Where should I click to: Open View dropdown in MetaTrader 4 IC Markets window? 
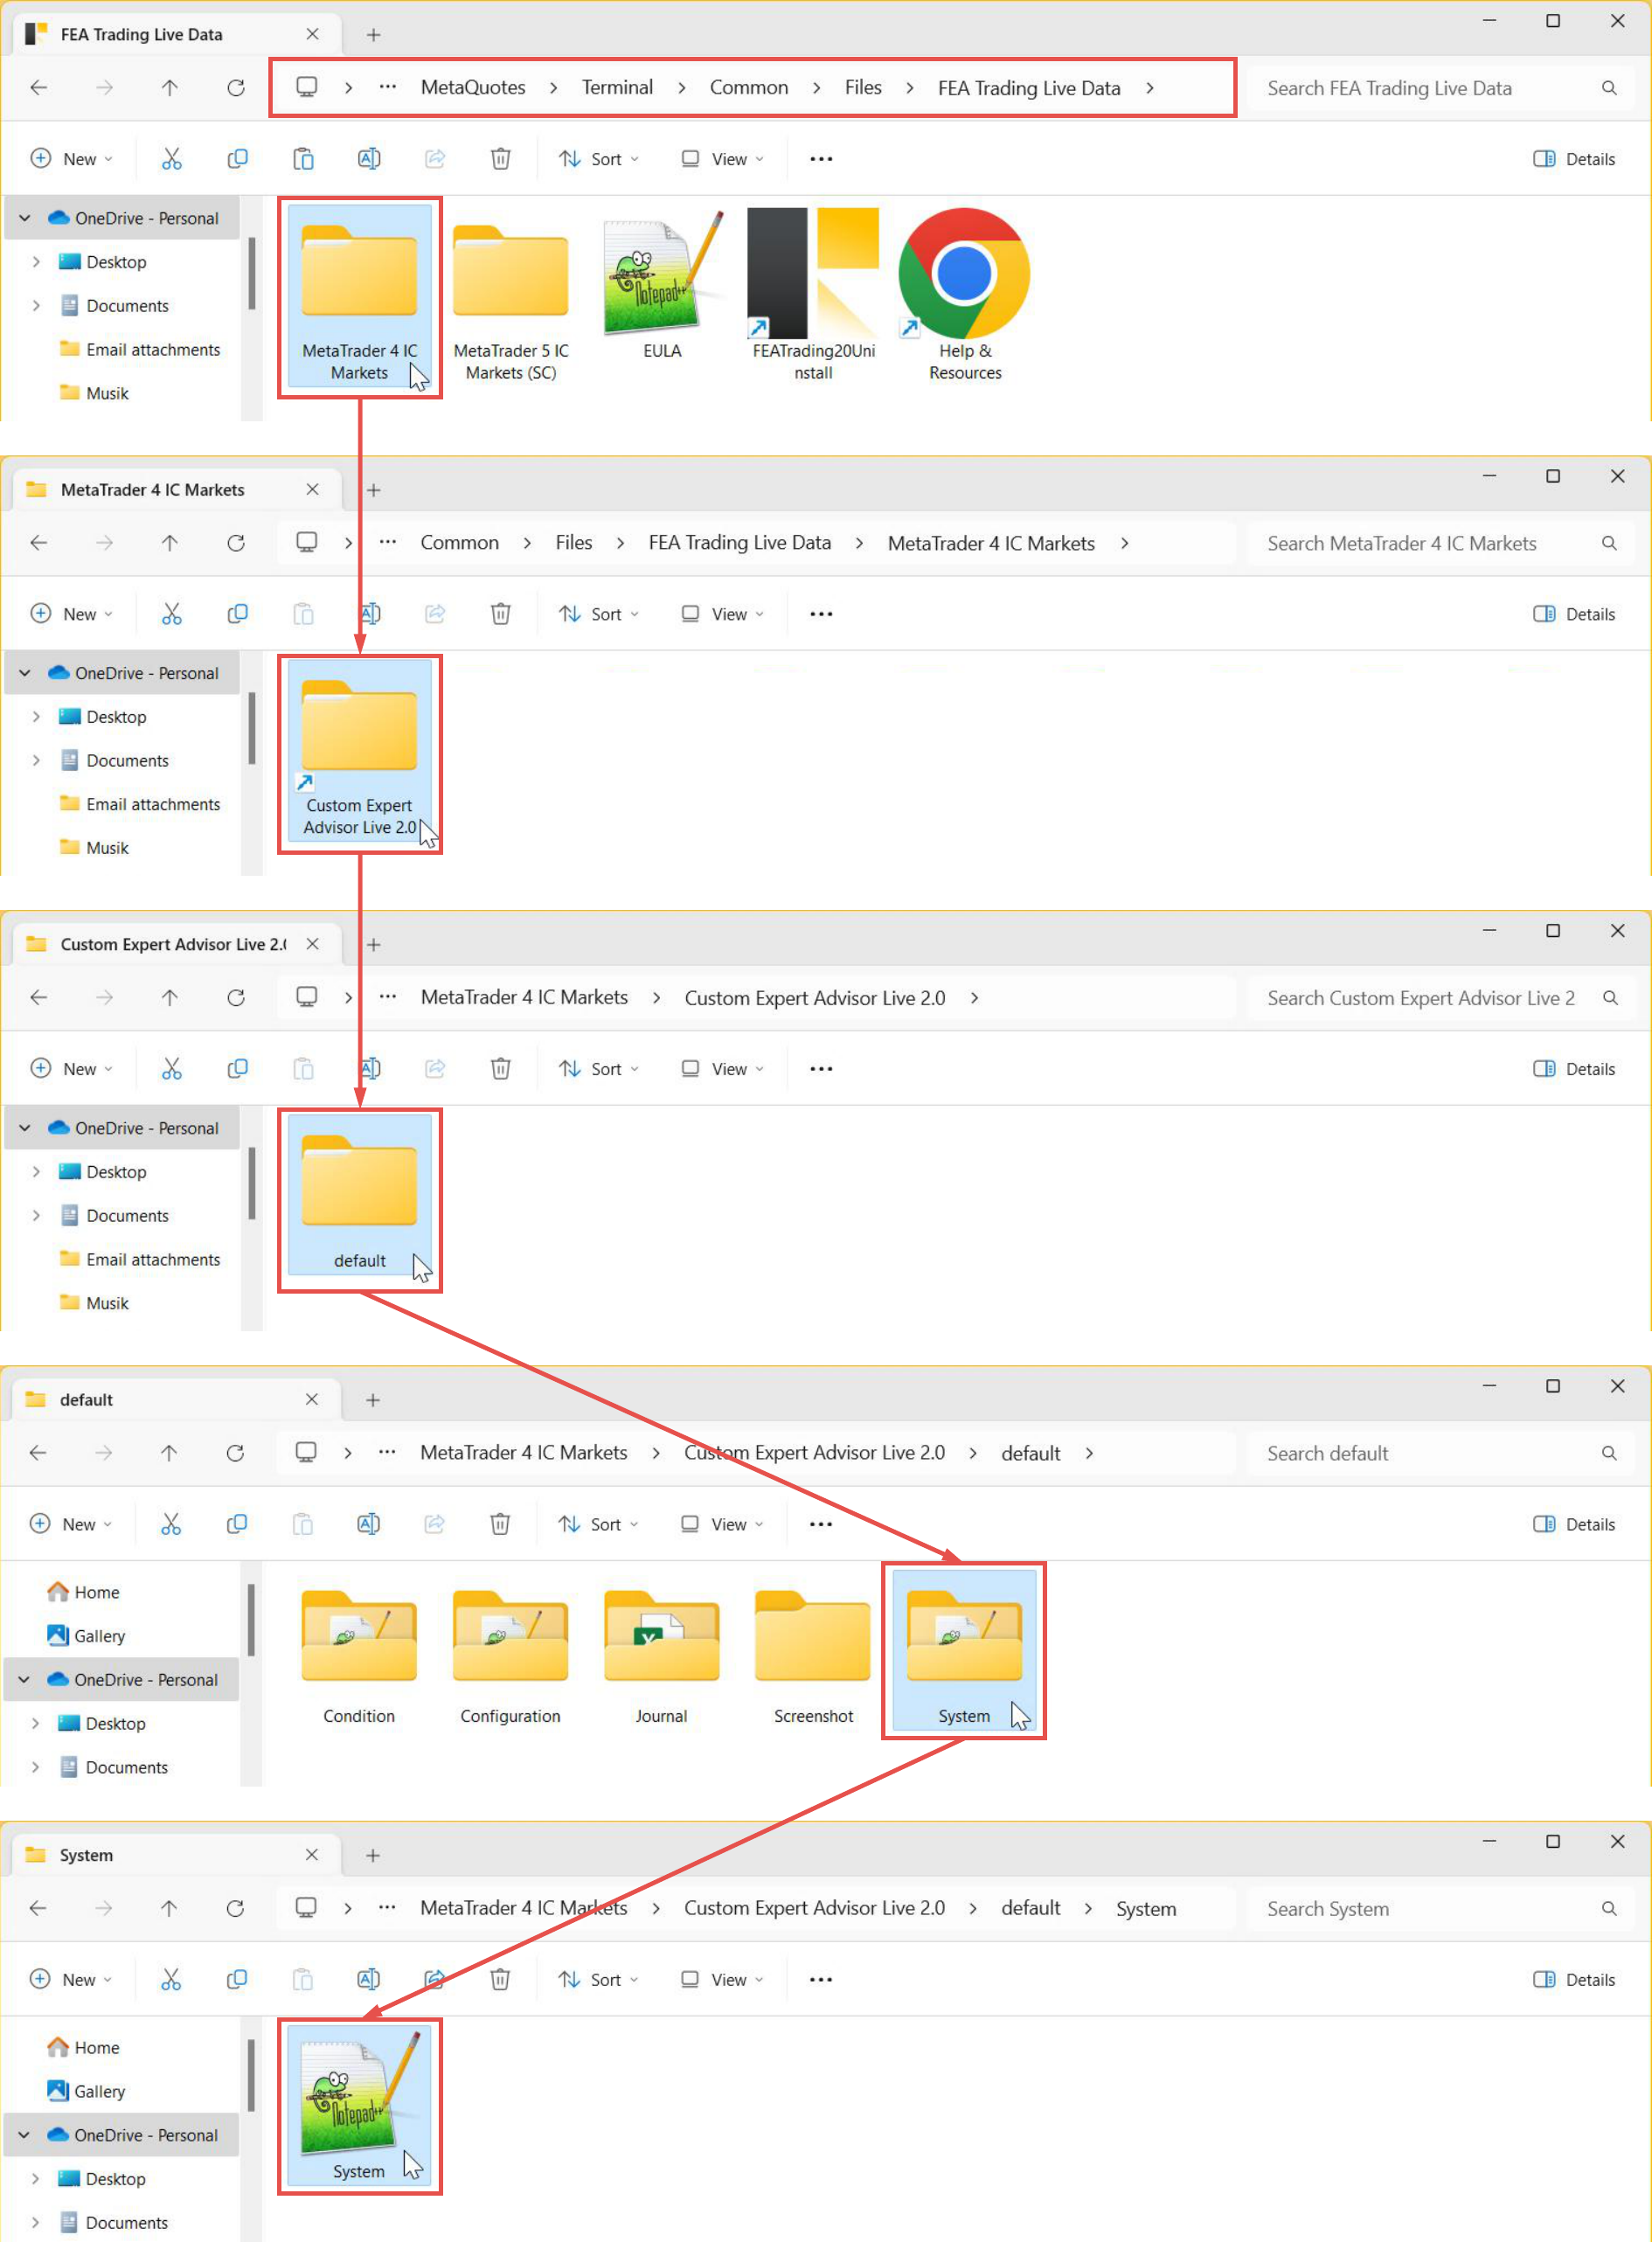pyautogui.click(x=722, y=614)
